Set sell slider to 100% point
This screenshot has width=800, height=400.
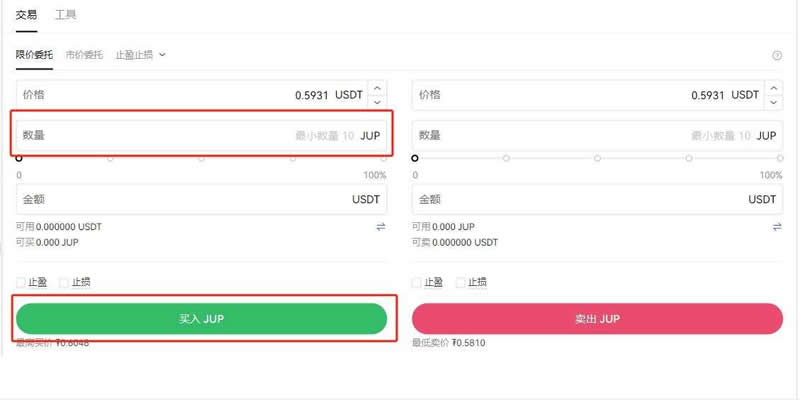[780, 159]
